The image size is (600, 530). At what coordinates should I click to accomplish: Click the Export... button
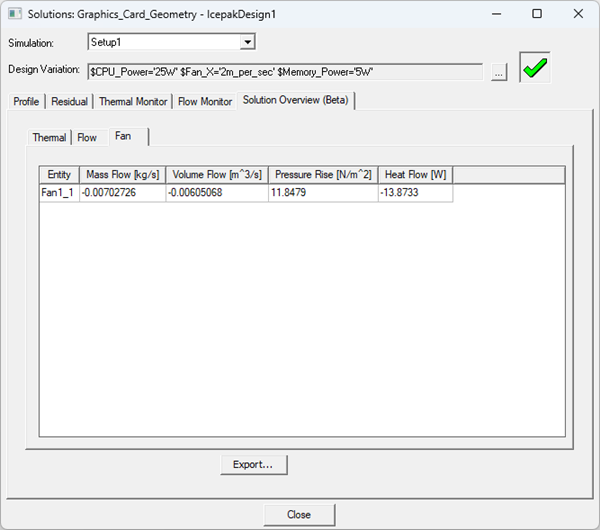tap(254, 465)
